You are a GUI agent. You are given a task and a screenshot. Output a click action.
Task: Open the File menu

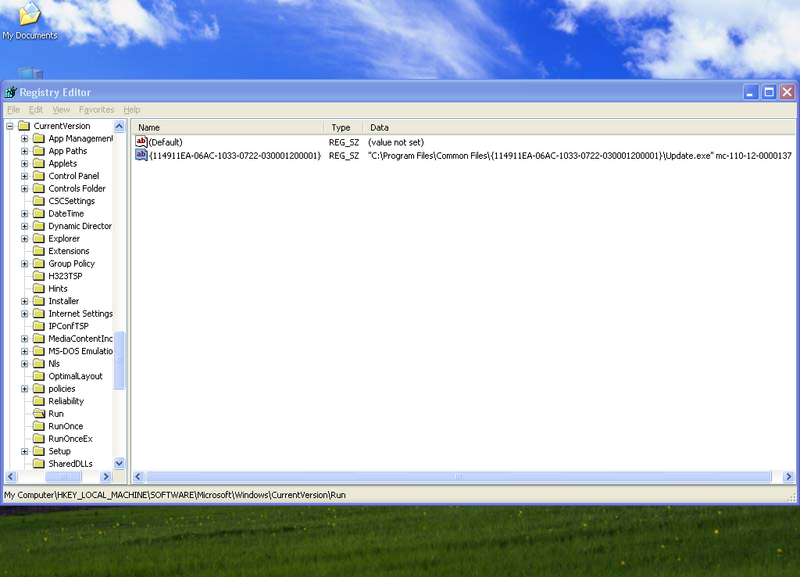tap(13, 110)
